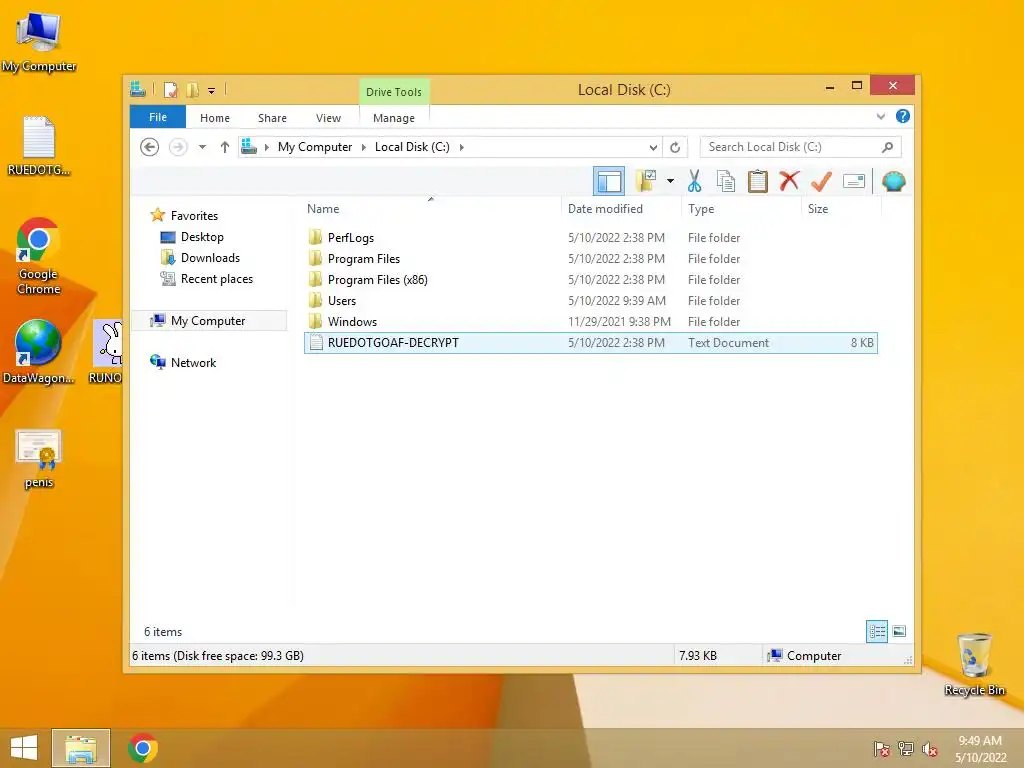Open the blue shell toolbar icon
This screenshot has height=768, width=1024.
pos(893,181)
